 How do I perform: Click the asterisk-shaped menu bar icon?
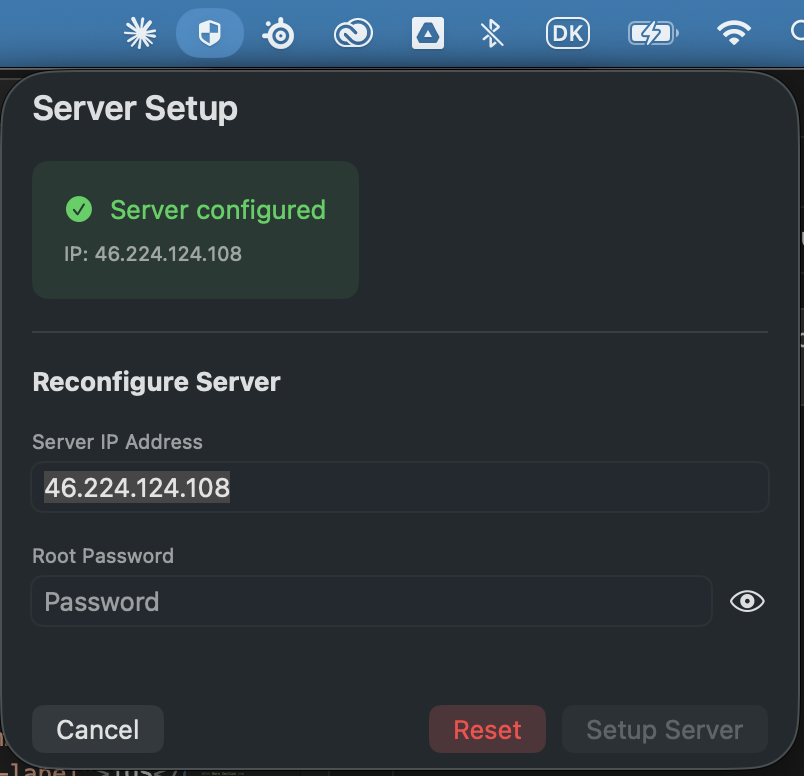click(x=140, y=32)
